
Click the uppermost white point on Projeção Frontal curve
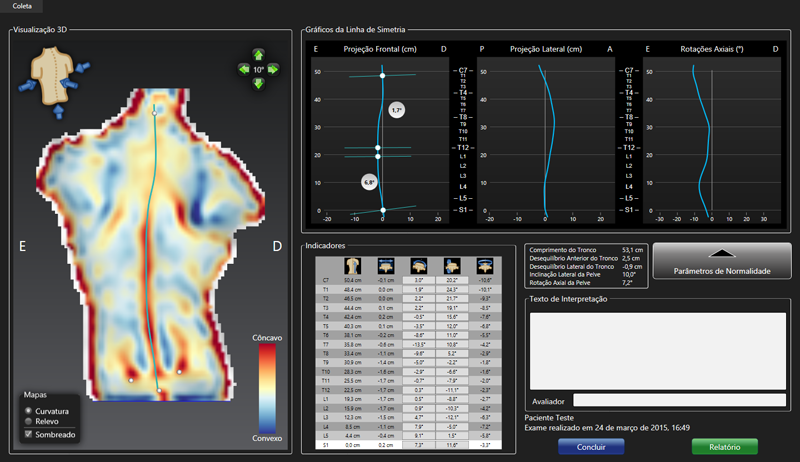pyautogui.click(x=382, y=75)
